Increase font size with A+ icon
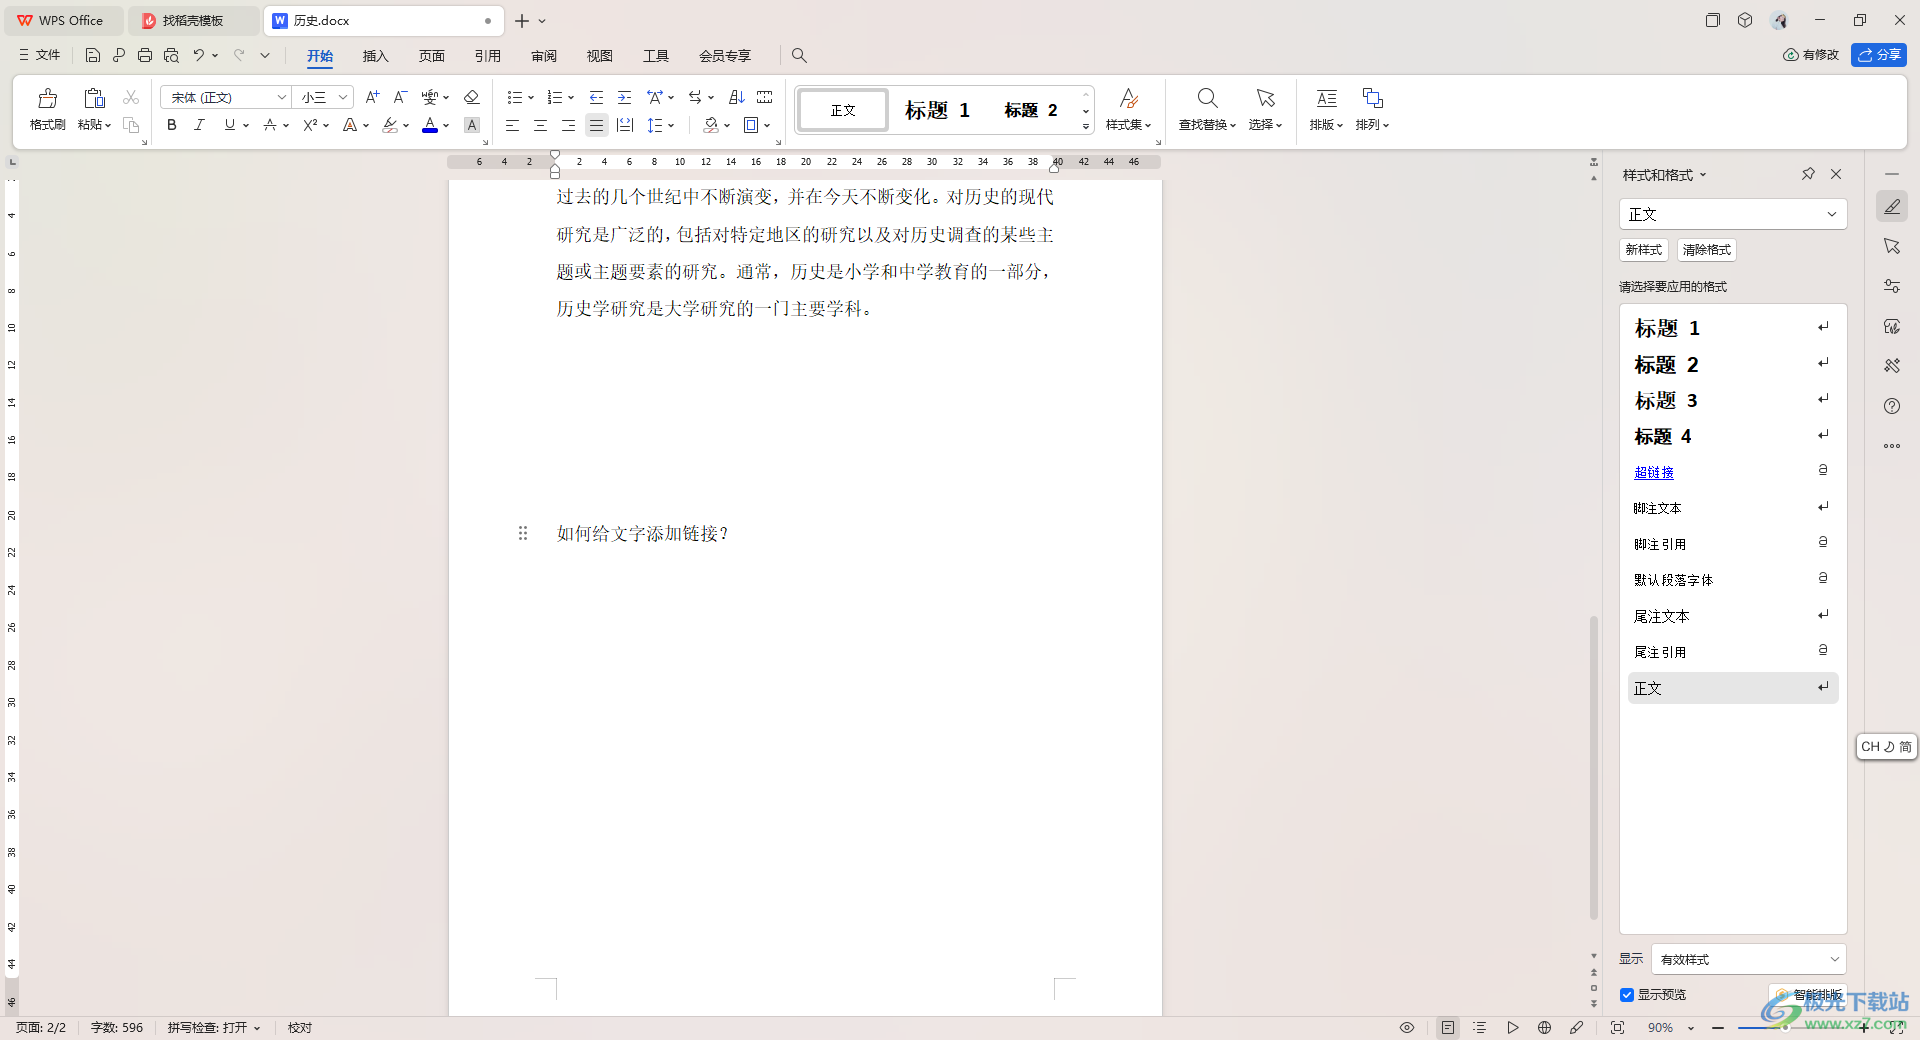 pyautogui.click(x=372, y=97)
